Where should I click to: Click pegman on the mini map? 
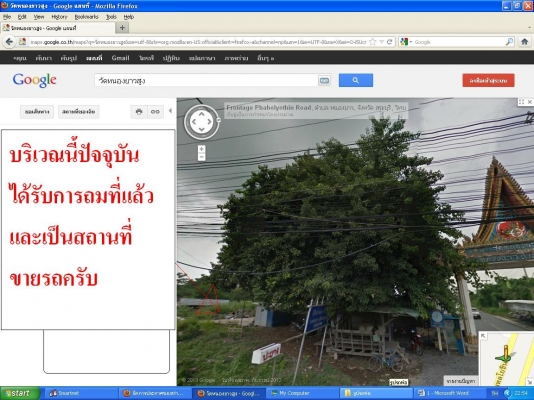tap(505, 355)
